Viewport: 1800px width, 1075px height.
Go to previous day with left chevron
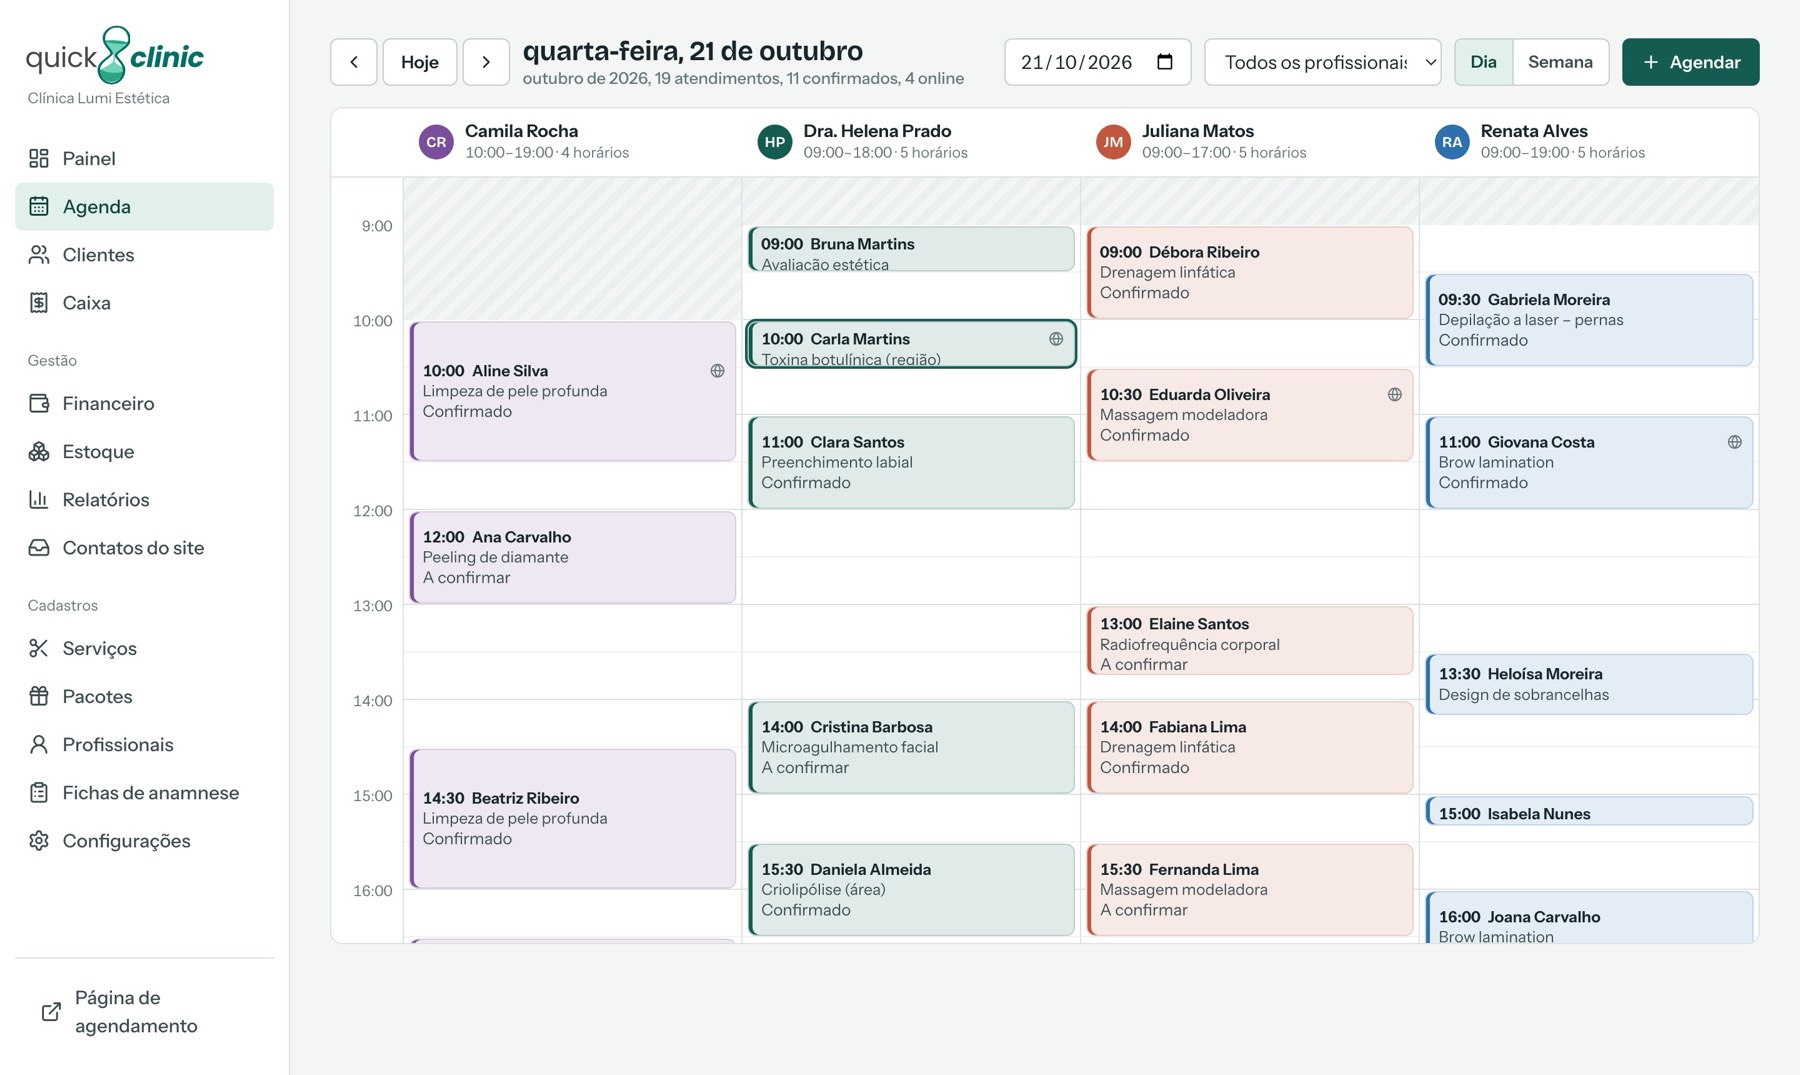[x=354, y=62]
